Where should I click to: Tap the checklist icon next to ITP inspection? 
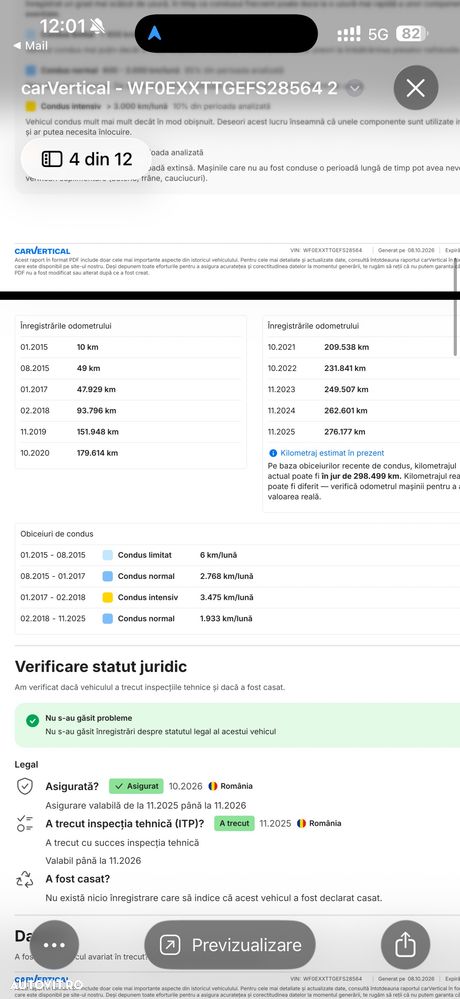pyautogui.click(x=24, y=823)
